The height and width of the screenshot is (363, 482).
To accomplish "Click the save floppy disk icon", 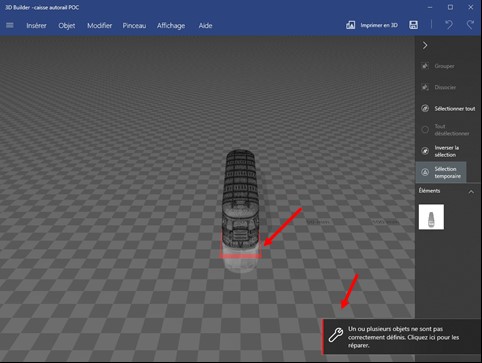I will tap(413, 25).
